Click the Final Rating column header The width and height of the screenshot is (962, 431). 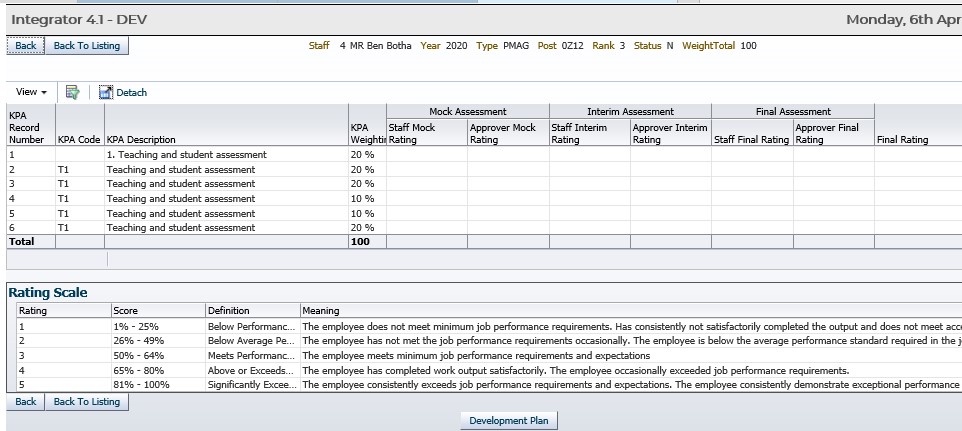pyautogui.click(x=901, y=140)
